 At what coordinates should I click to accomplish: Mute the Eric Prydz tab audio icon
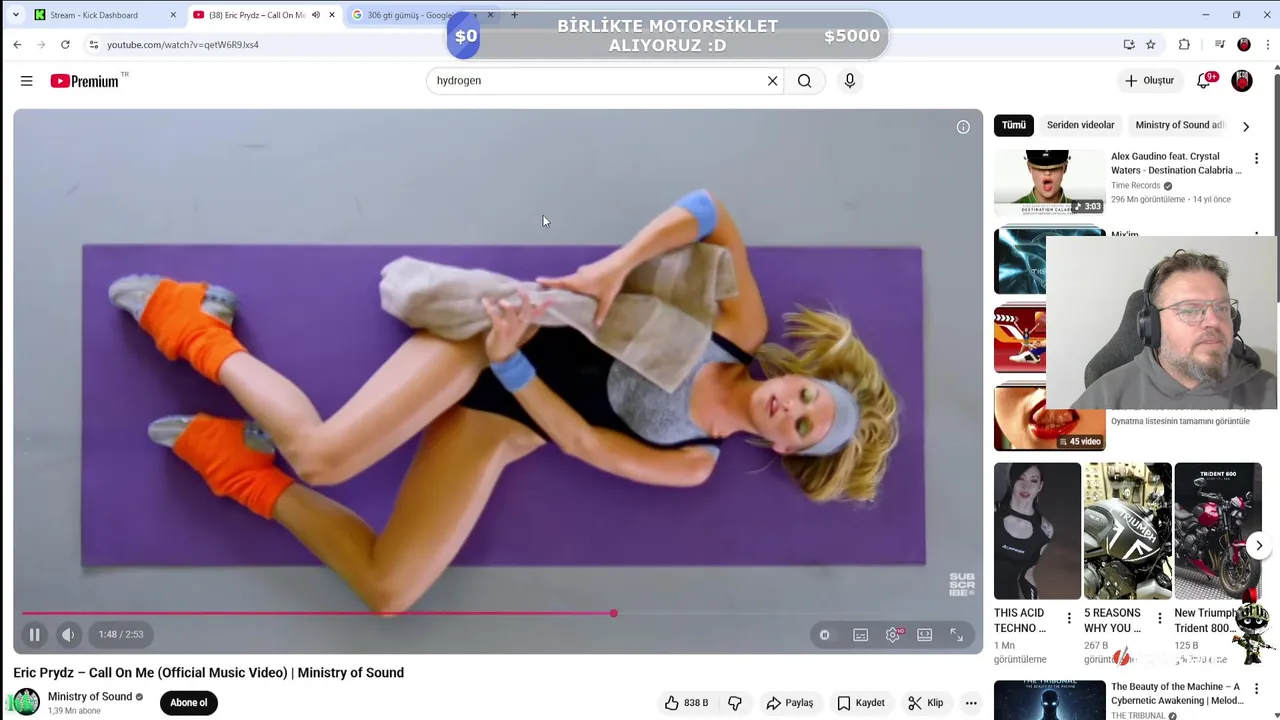[x=316, y=15]
